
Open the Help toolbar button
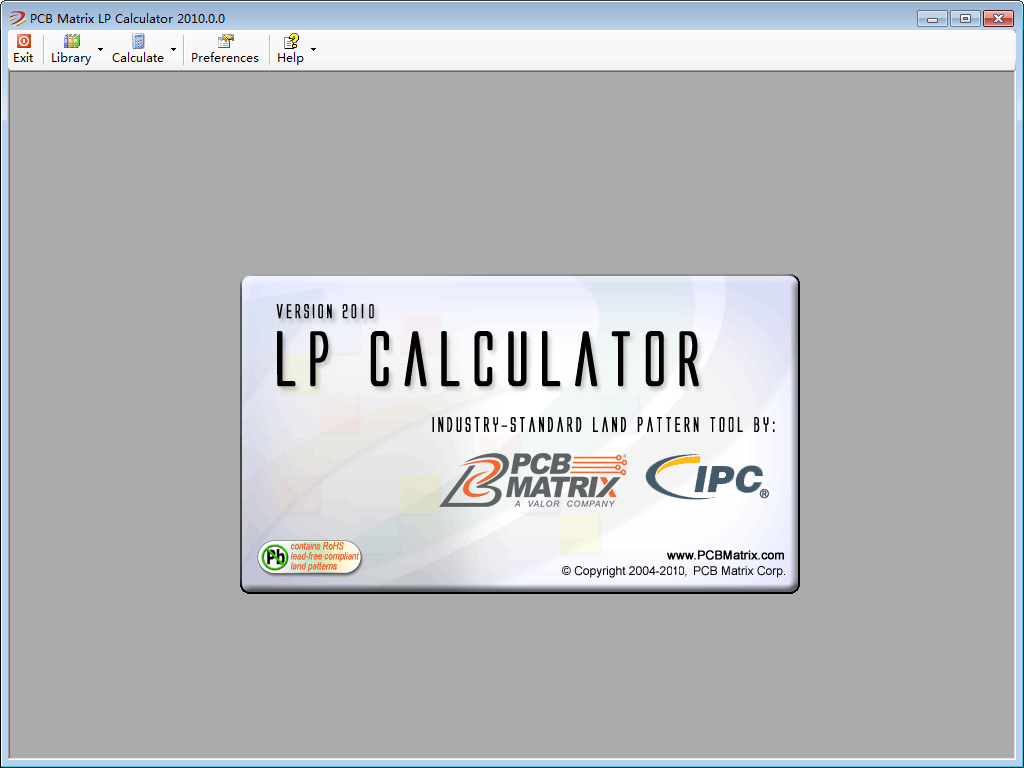click(x=291, y=49)
